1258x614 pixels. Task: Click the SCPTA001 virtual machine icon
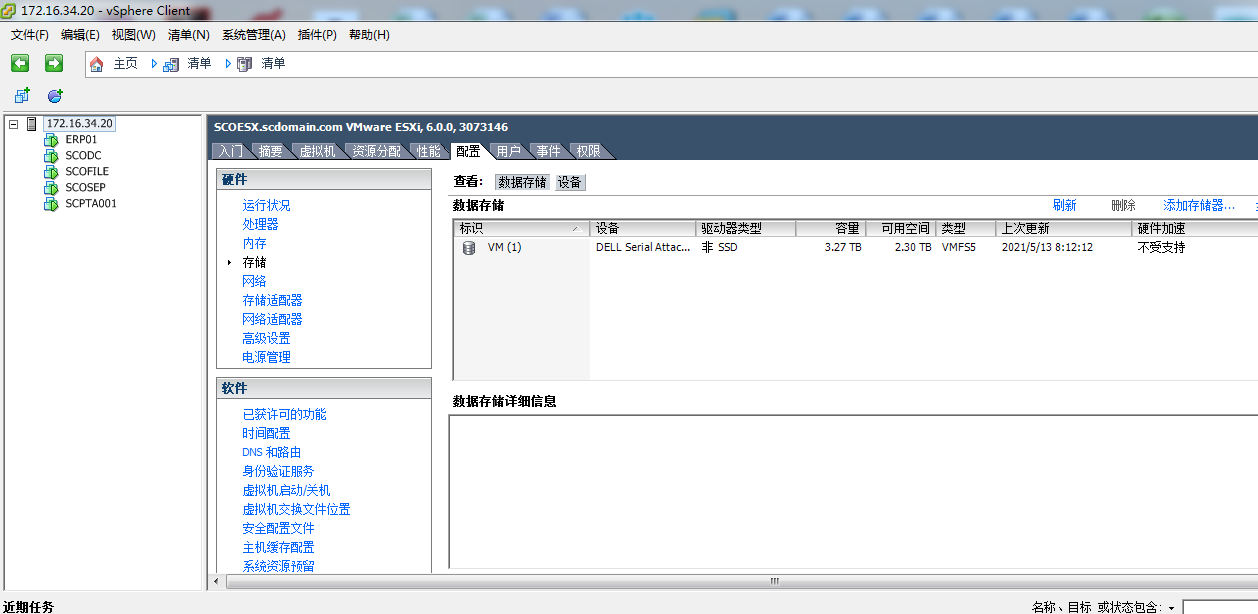click(51, 204)
